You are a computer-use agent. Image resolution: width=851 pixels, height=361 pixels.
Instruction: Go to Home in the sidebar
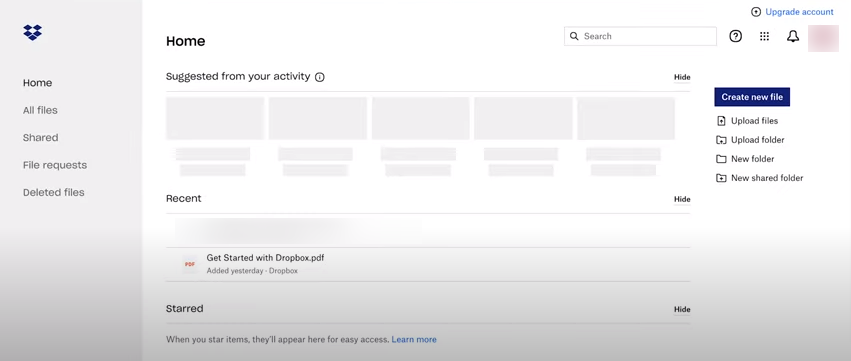click(37, 83)
